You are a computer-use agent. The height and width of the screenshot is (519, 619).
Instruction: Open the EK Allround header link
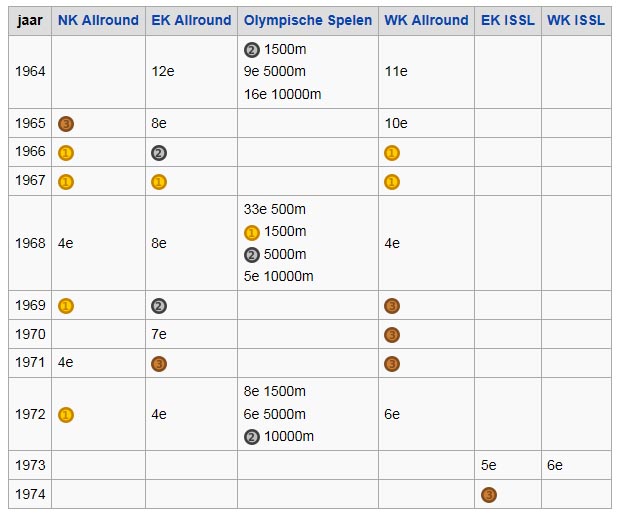pos(191,20)
